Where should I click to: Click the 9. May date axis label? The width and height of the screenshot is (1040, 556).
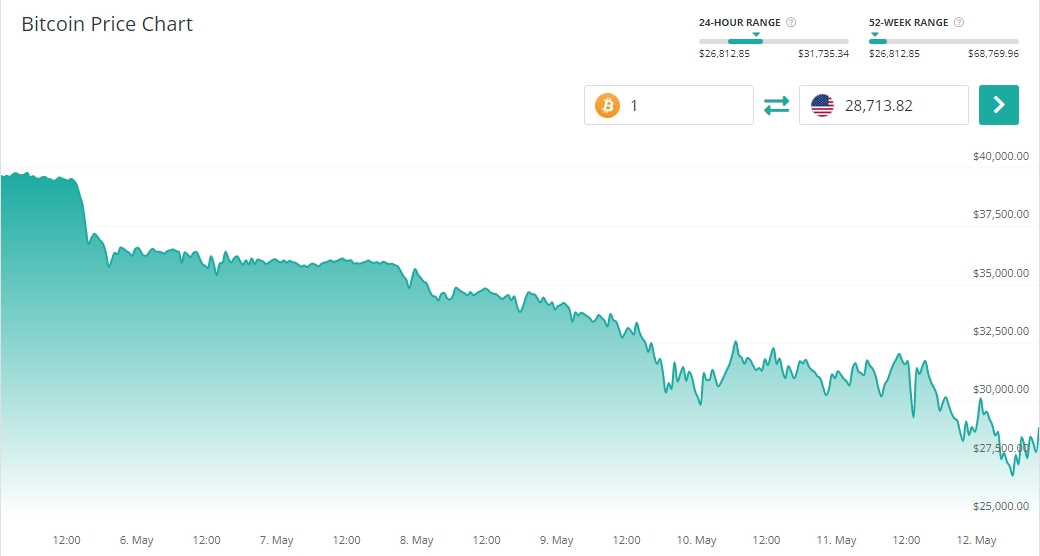tap(557, 540)
